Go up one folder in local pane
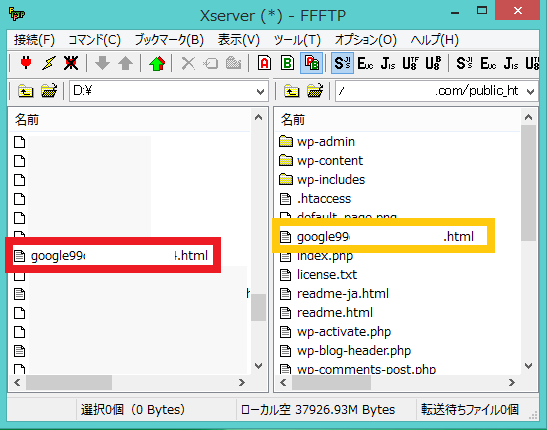The image size is (547, 430). tap(25, 91)
